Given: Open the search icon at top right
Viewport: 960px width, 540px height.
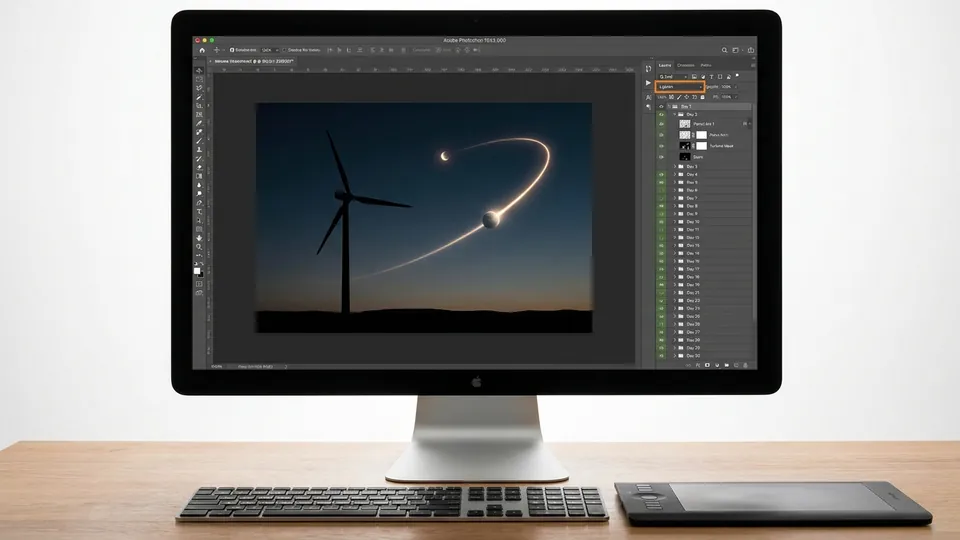Looking at the screenshot, I should (724, 50).
